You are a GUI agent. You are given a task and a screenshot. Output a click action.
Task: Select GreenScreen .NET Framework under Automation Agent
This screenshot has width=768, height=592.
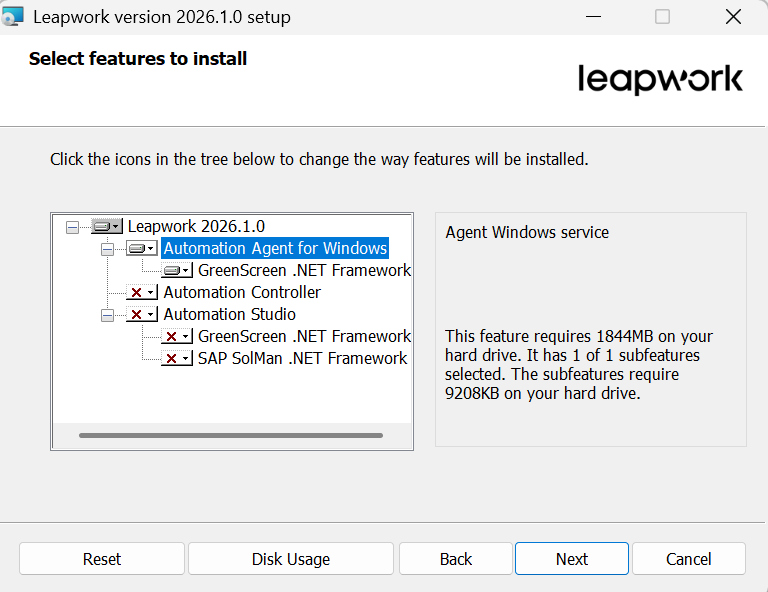point(304,270)
